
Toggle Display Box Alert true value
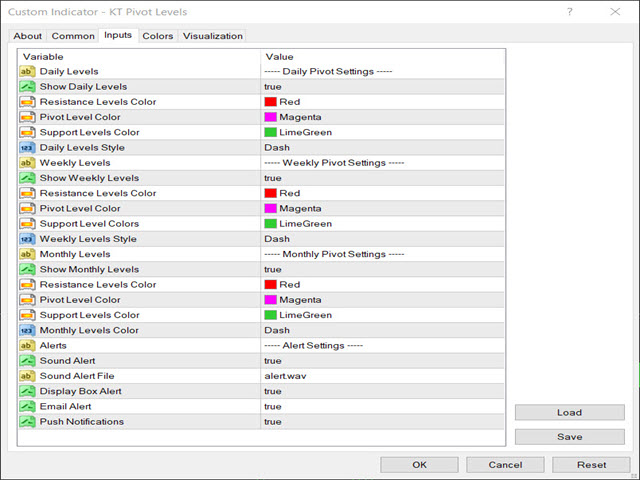382,391
